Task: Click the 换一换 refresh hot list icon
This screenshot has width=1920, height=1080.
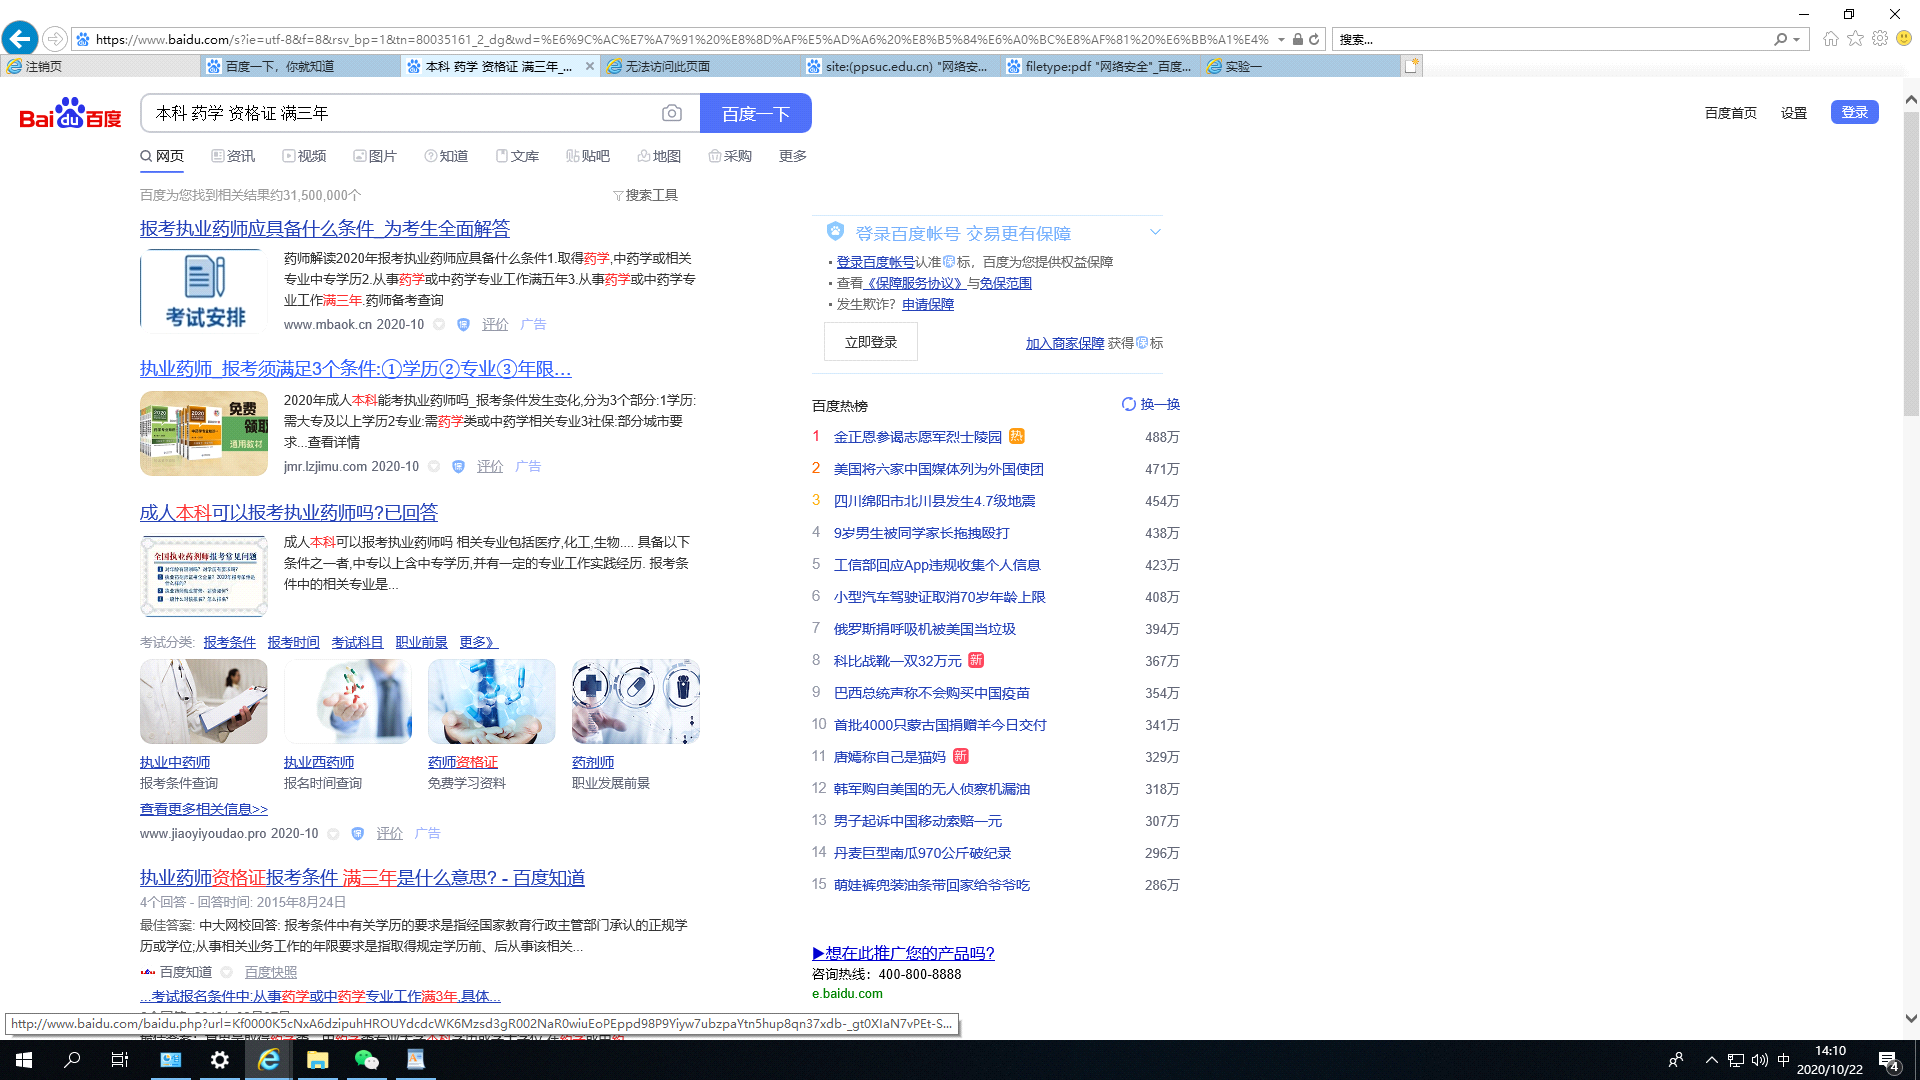Action: [1129, 404]
